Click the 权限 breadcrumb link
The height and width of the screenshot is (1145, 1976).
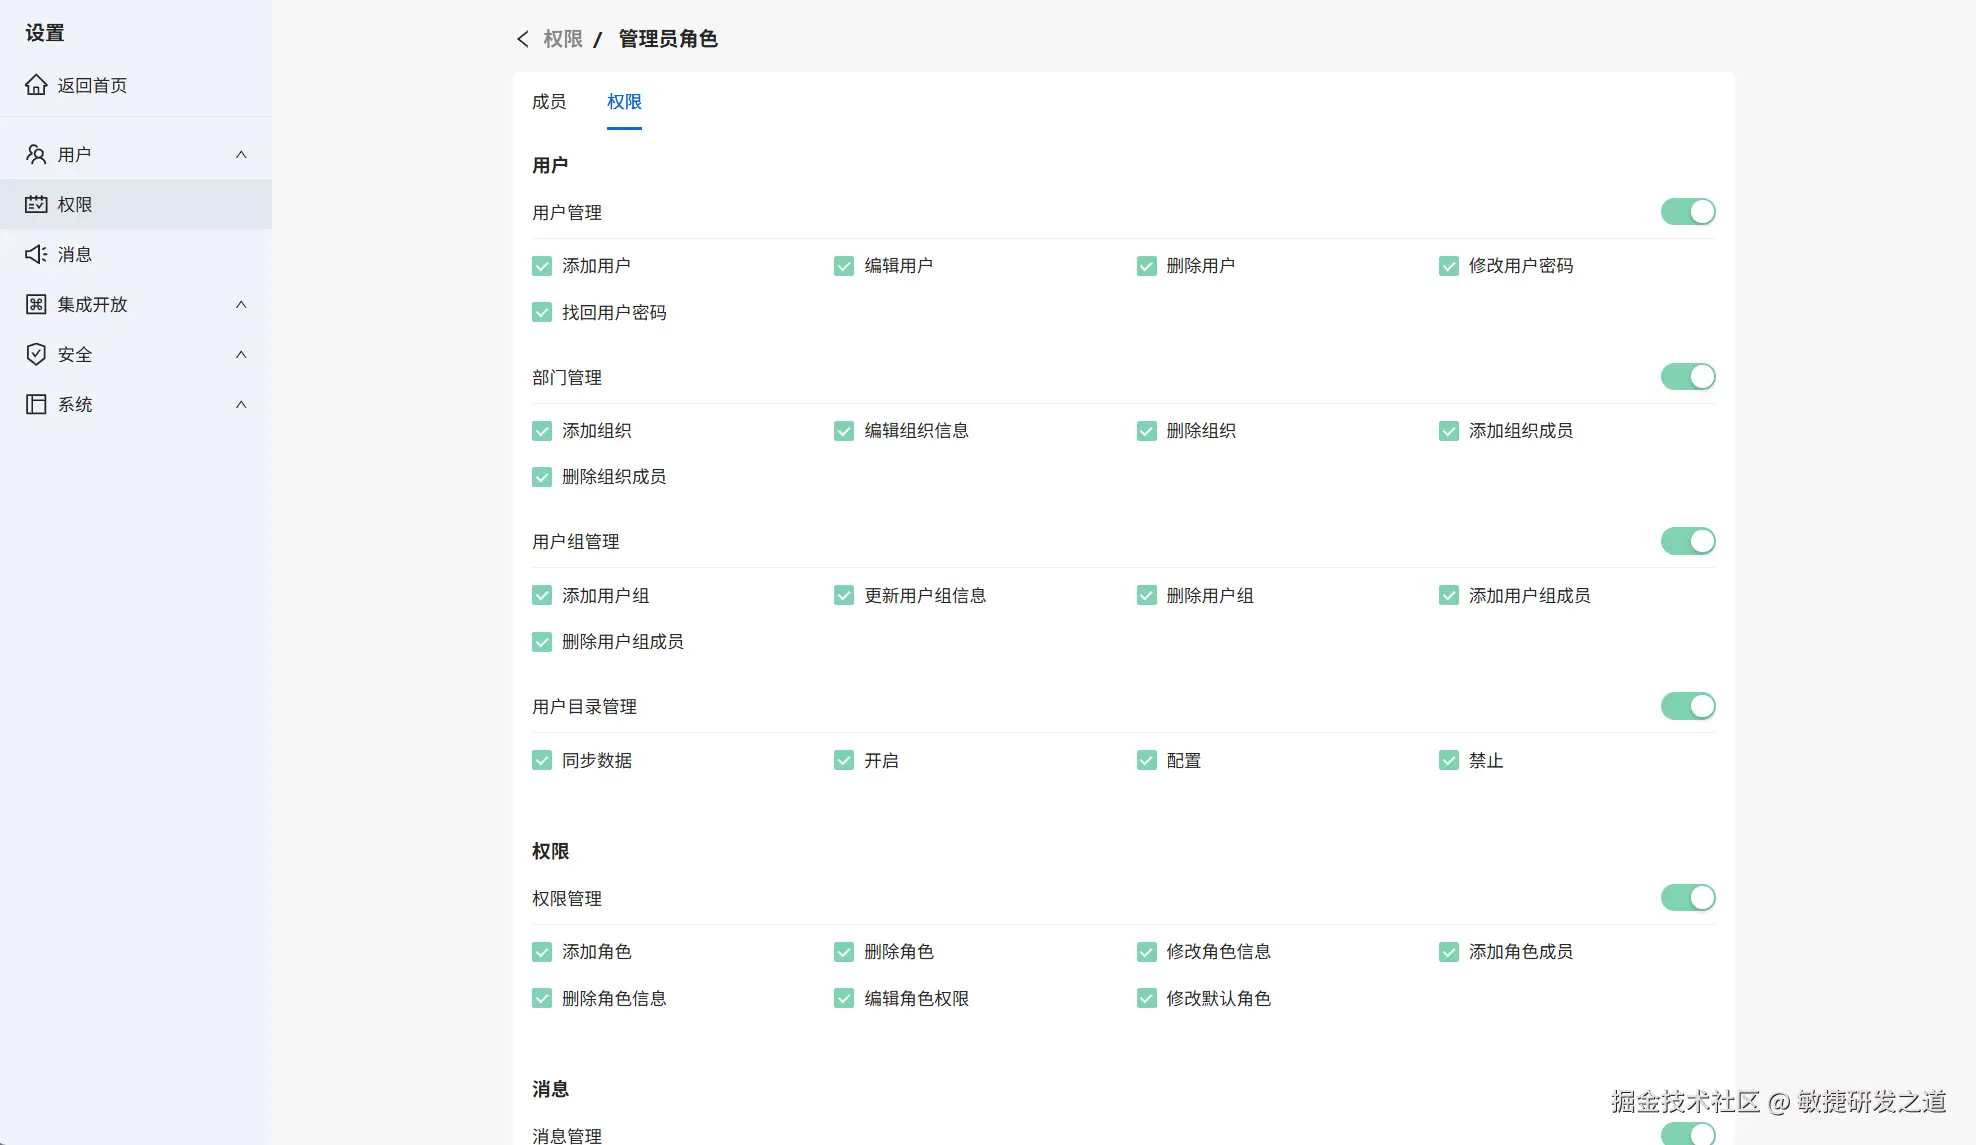click(x=562, y=39)
